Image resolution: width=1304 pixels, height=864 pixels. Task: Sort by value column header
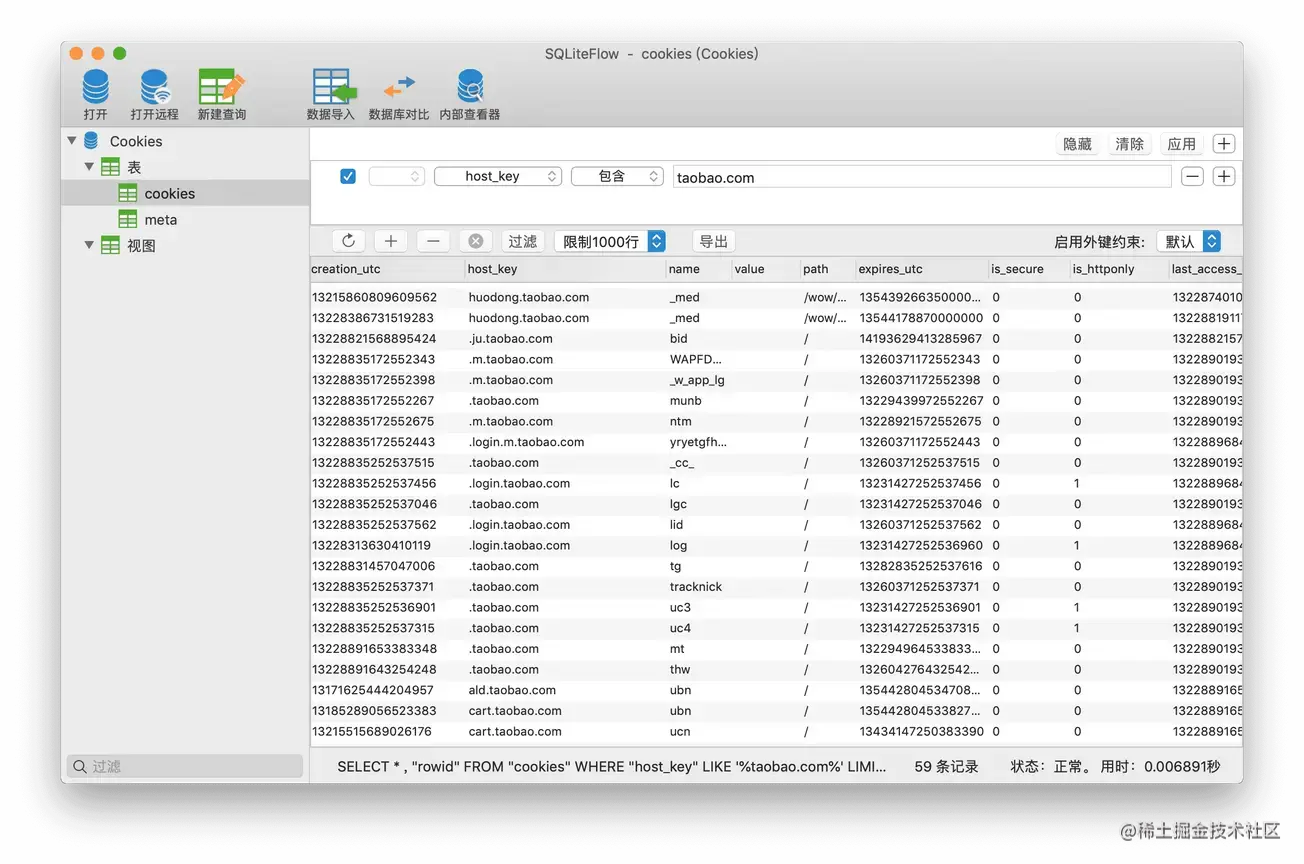click(765, 269)
